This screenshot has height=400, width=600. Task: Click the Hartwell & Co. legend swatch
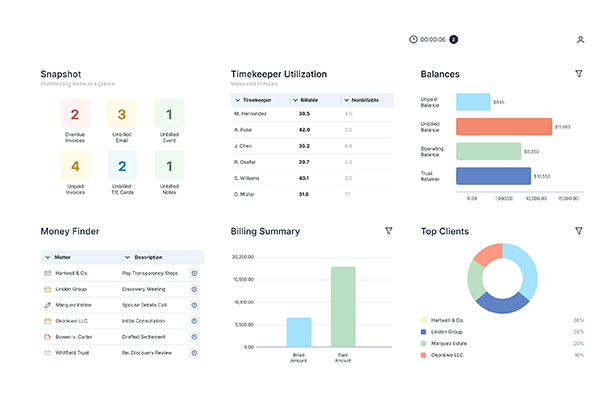point(423,320)
